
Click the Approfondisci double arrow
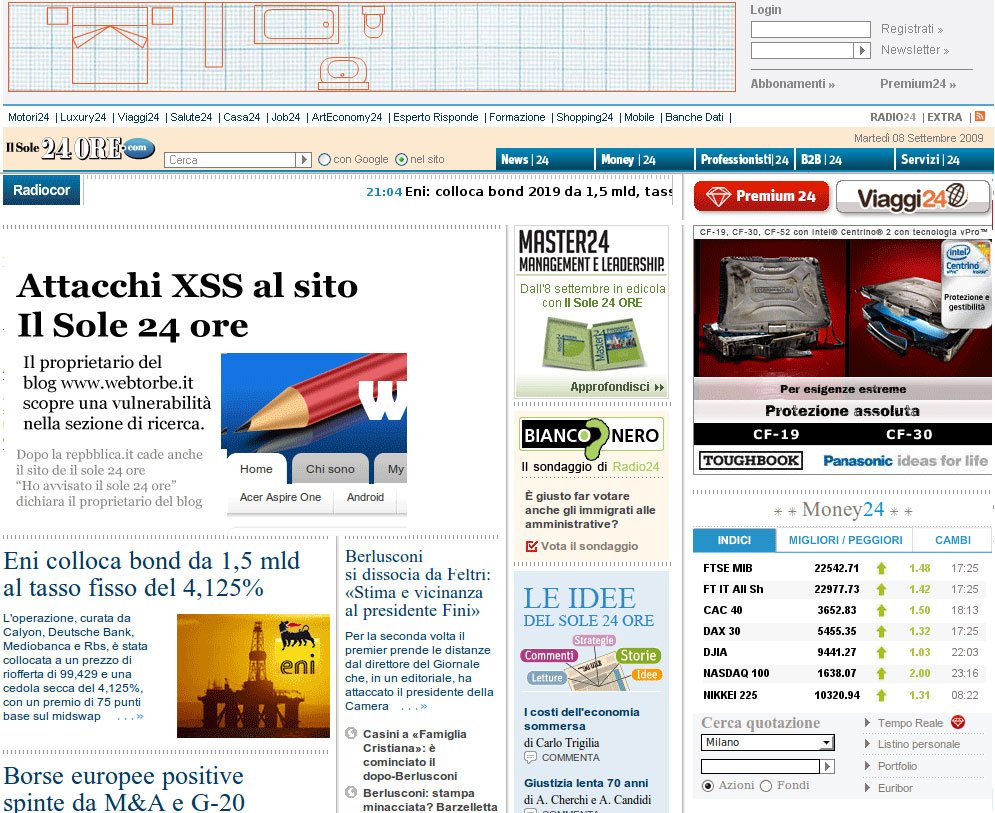659,387
